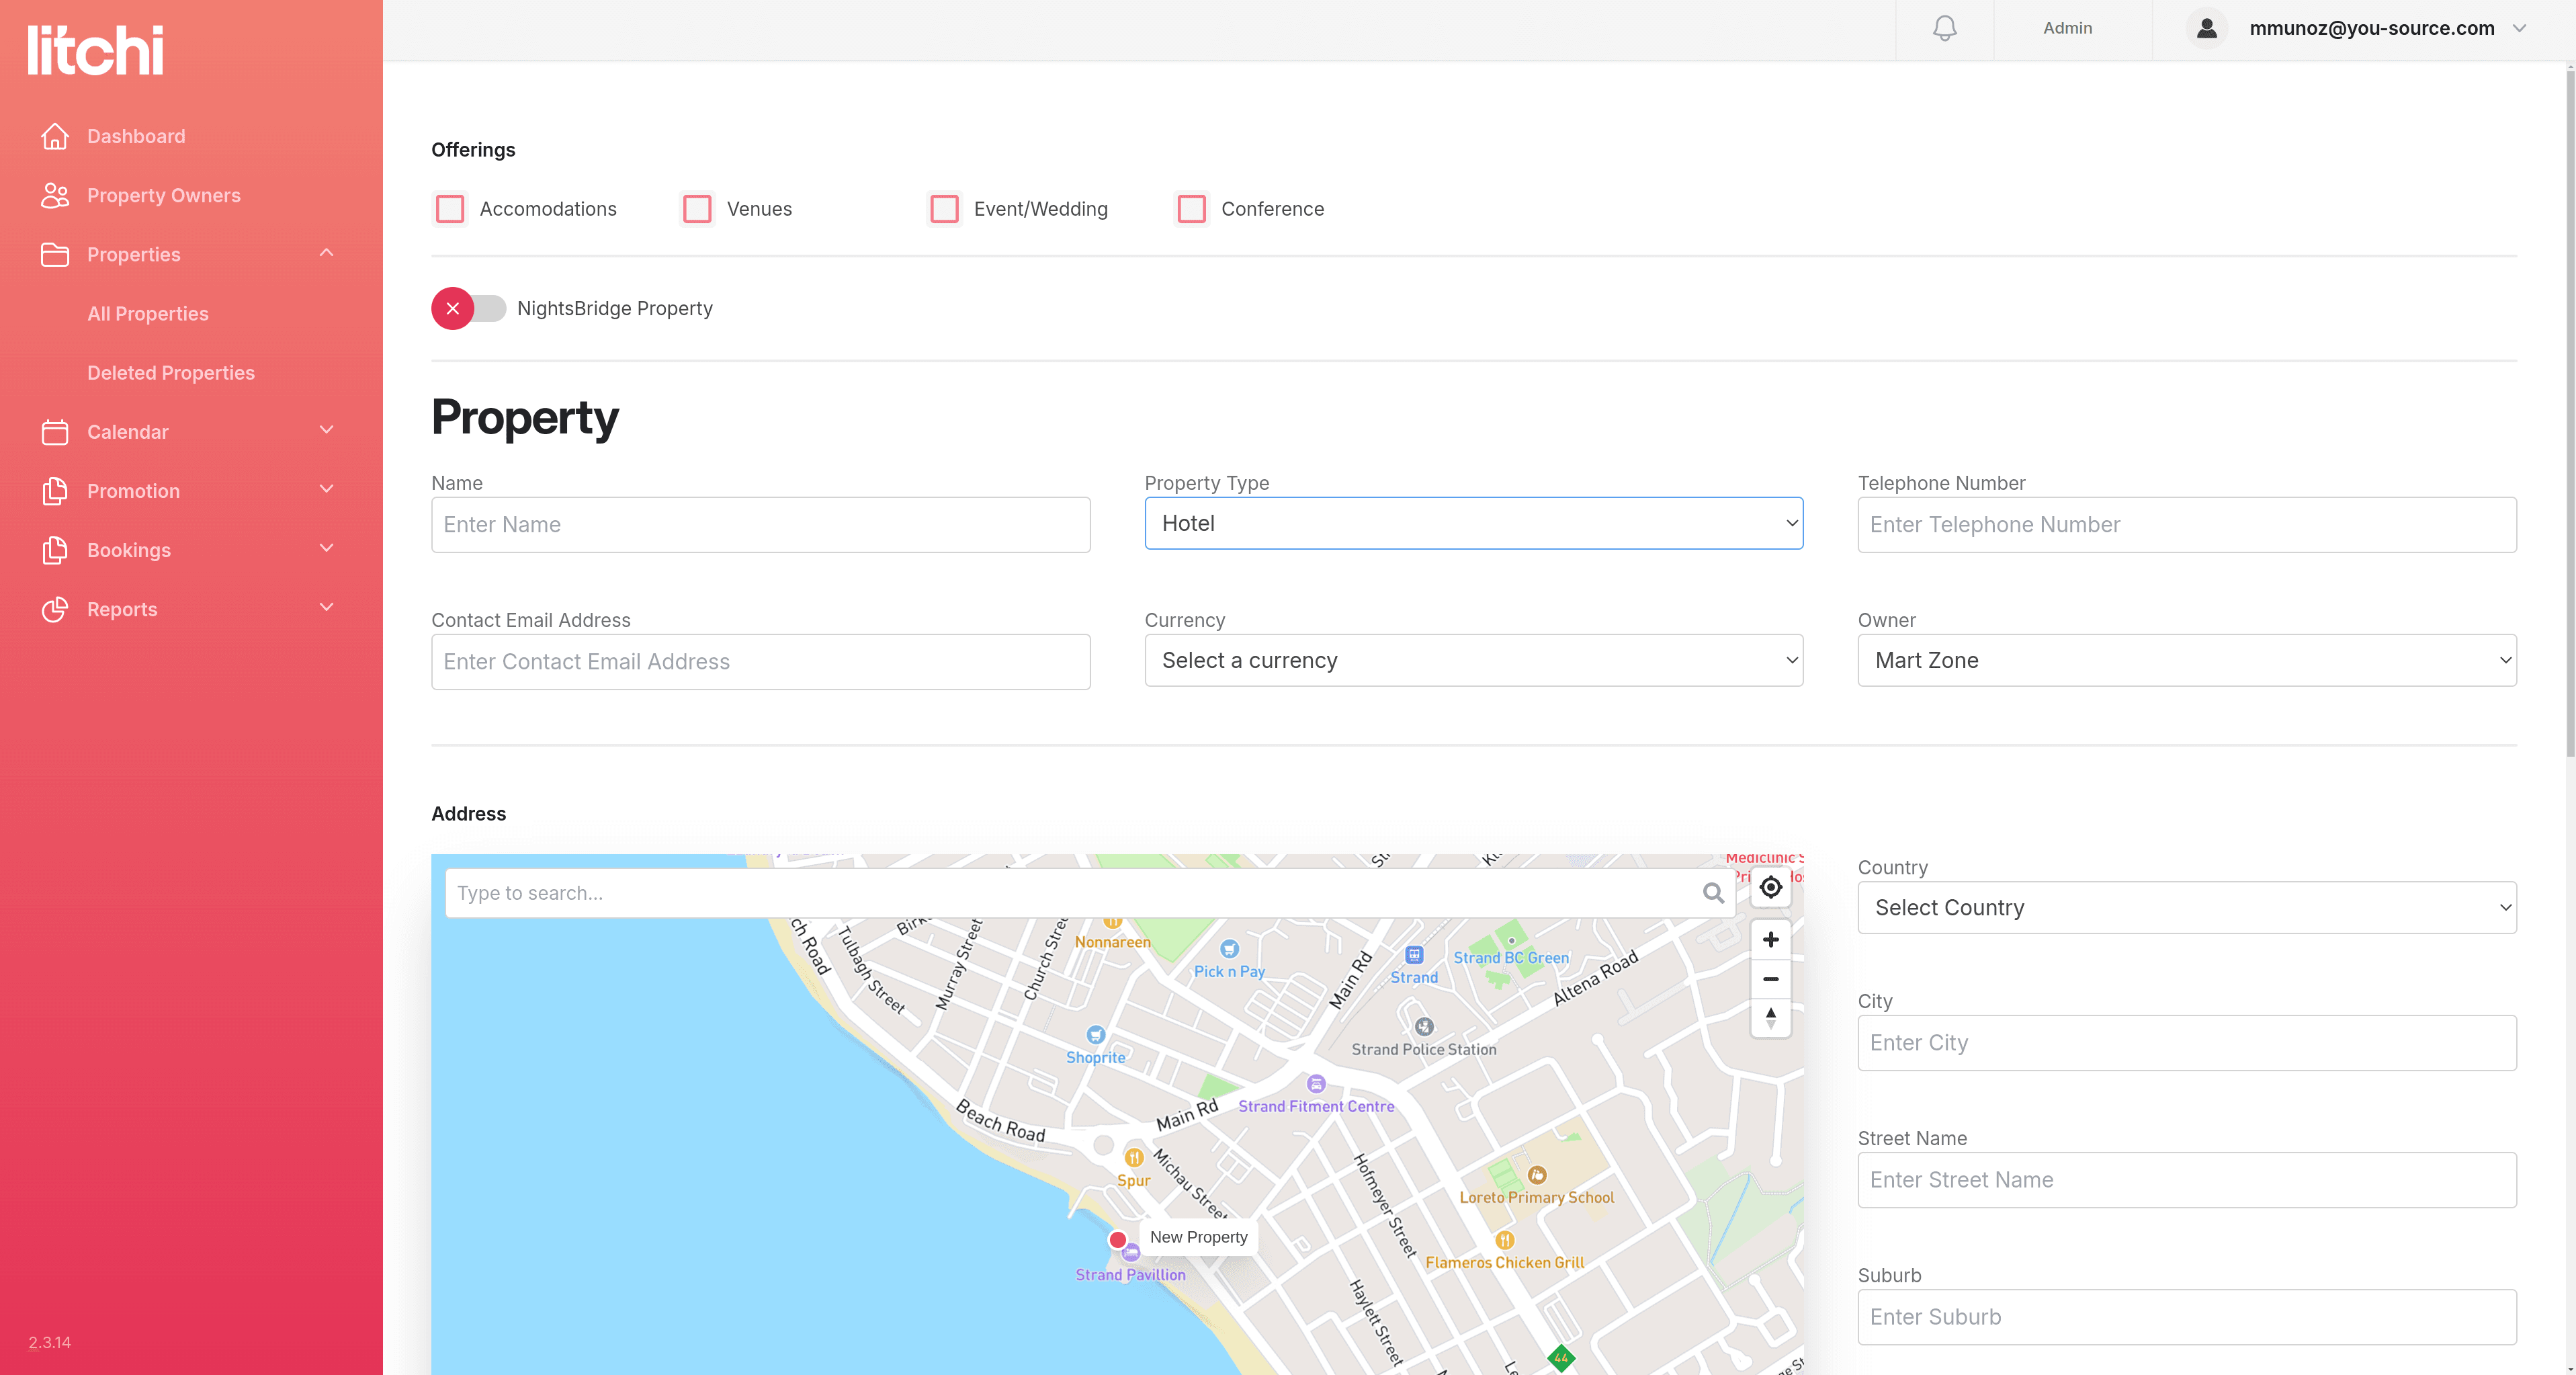Open the Select Country dropdown

(2186, 907)
